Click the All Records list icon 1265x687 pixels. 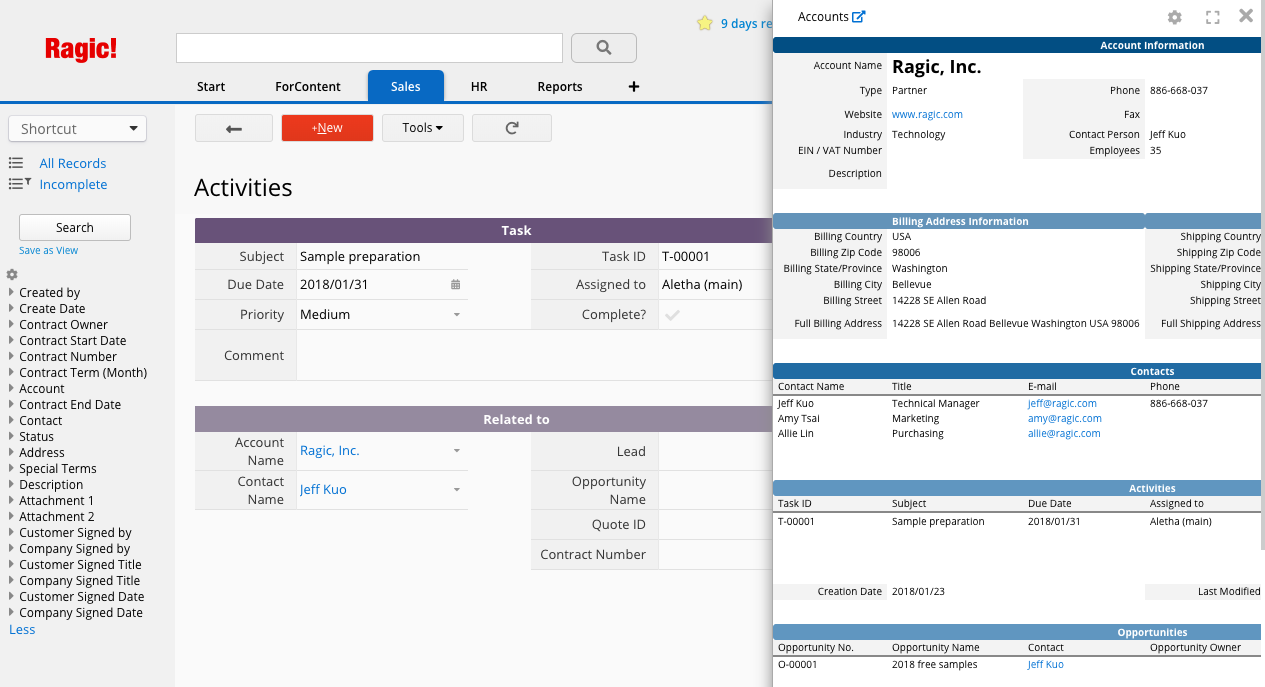(x=16, y=163)
